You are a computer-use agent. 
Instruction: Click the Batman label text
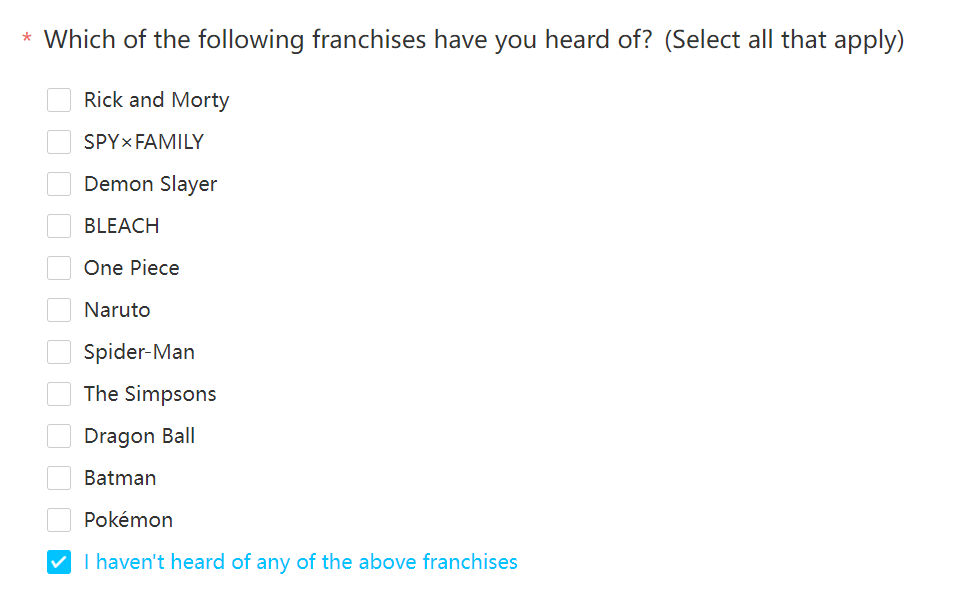[120, 478]
